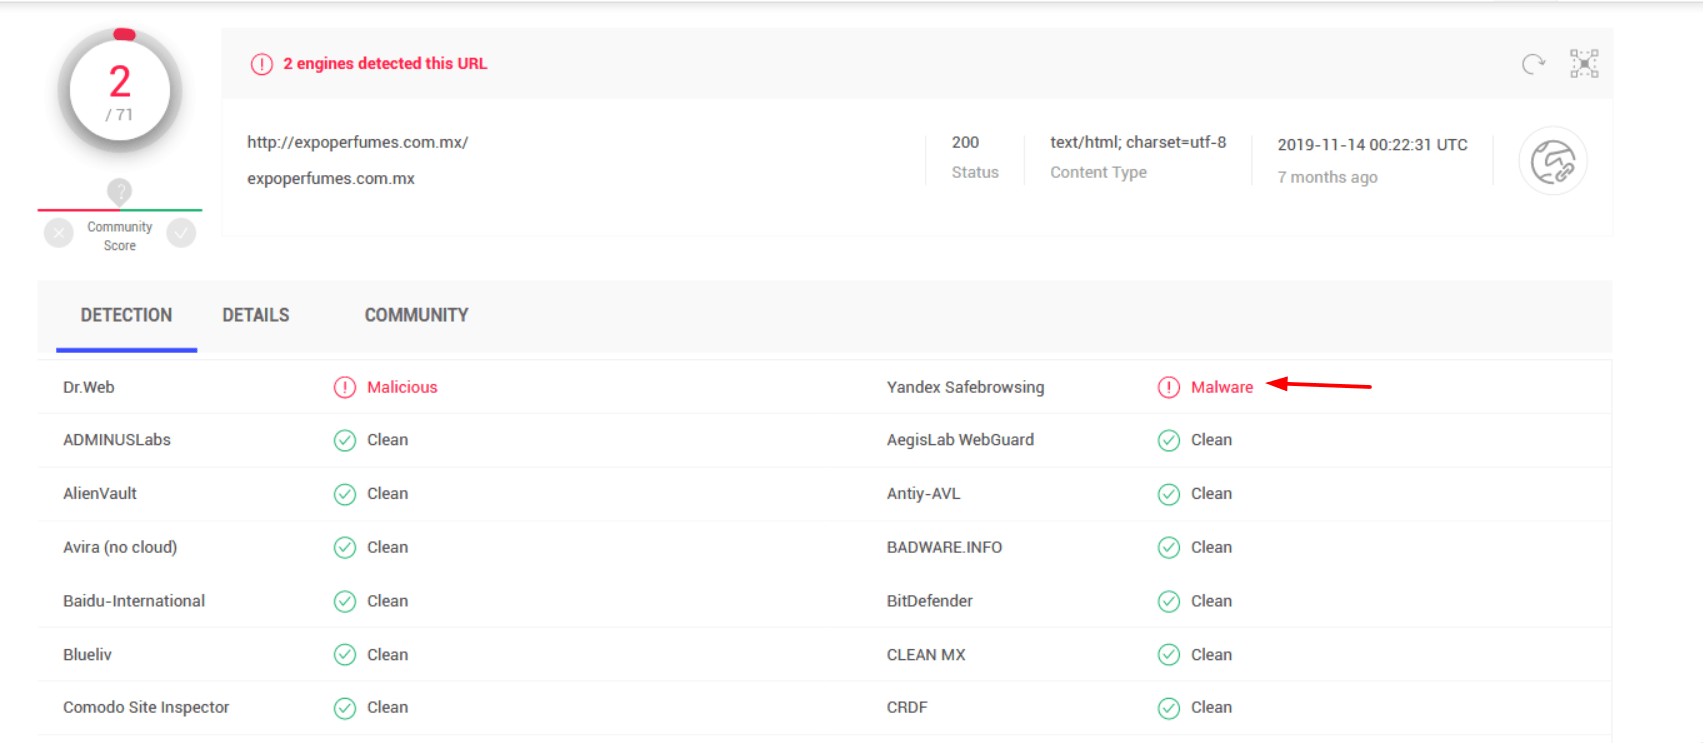1703x743 pixels.
Task: Click the 2019-11-14 scan date text
Action: (x=1372, y=144)
